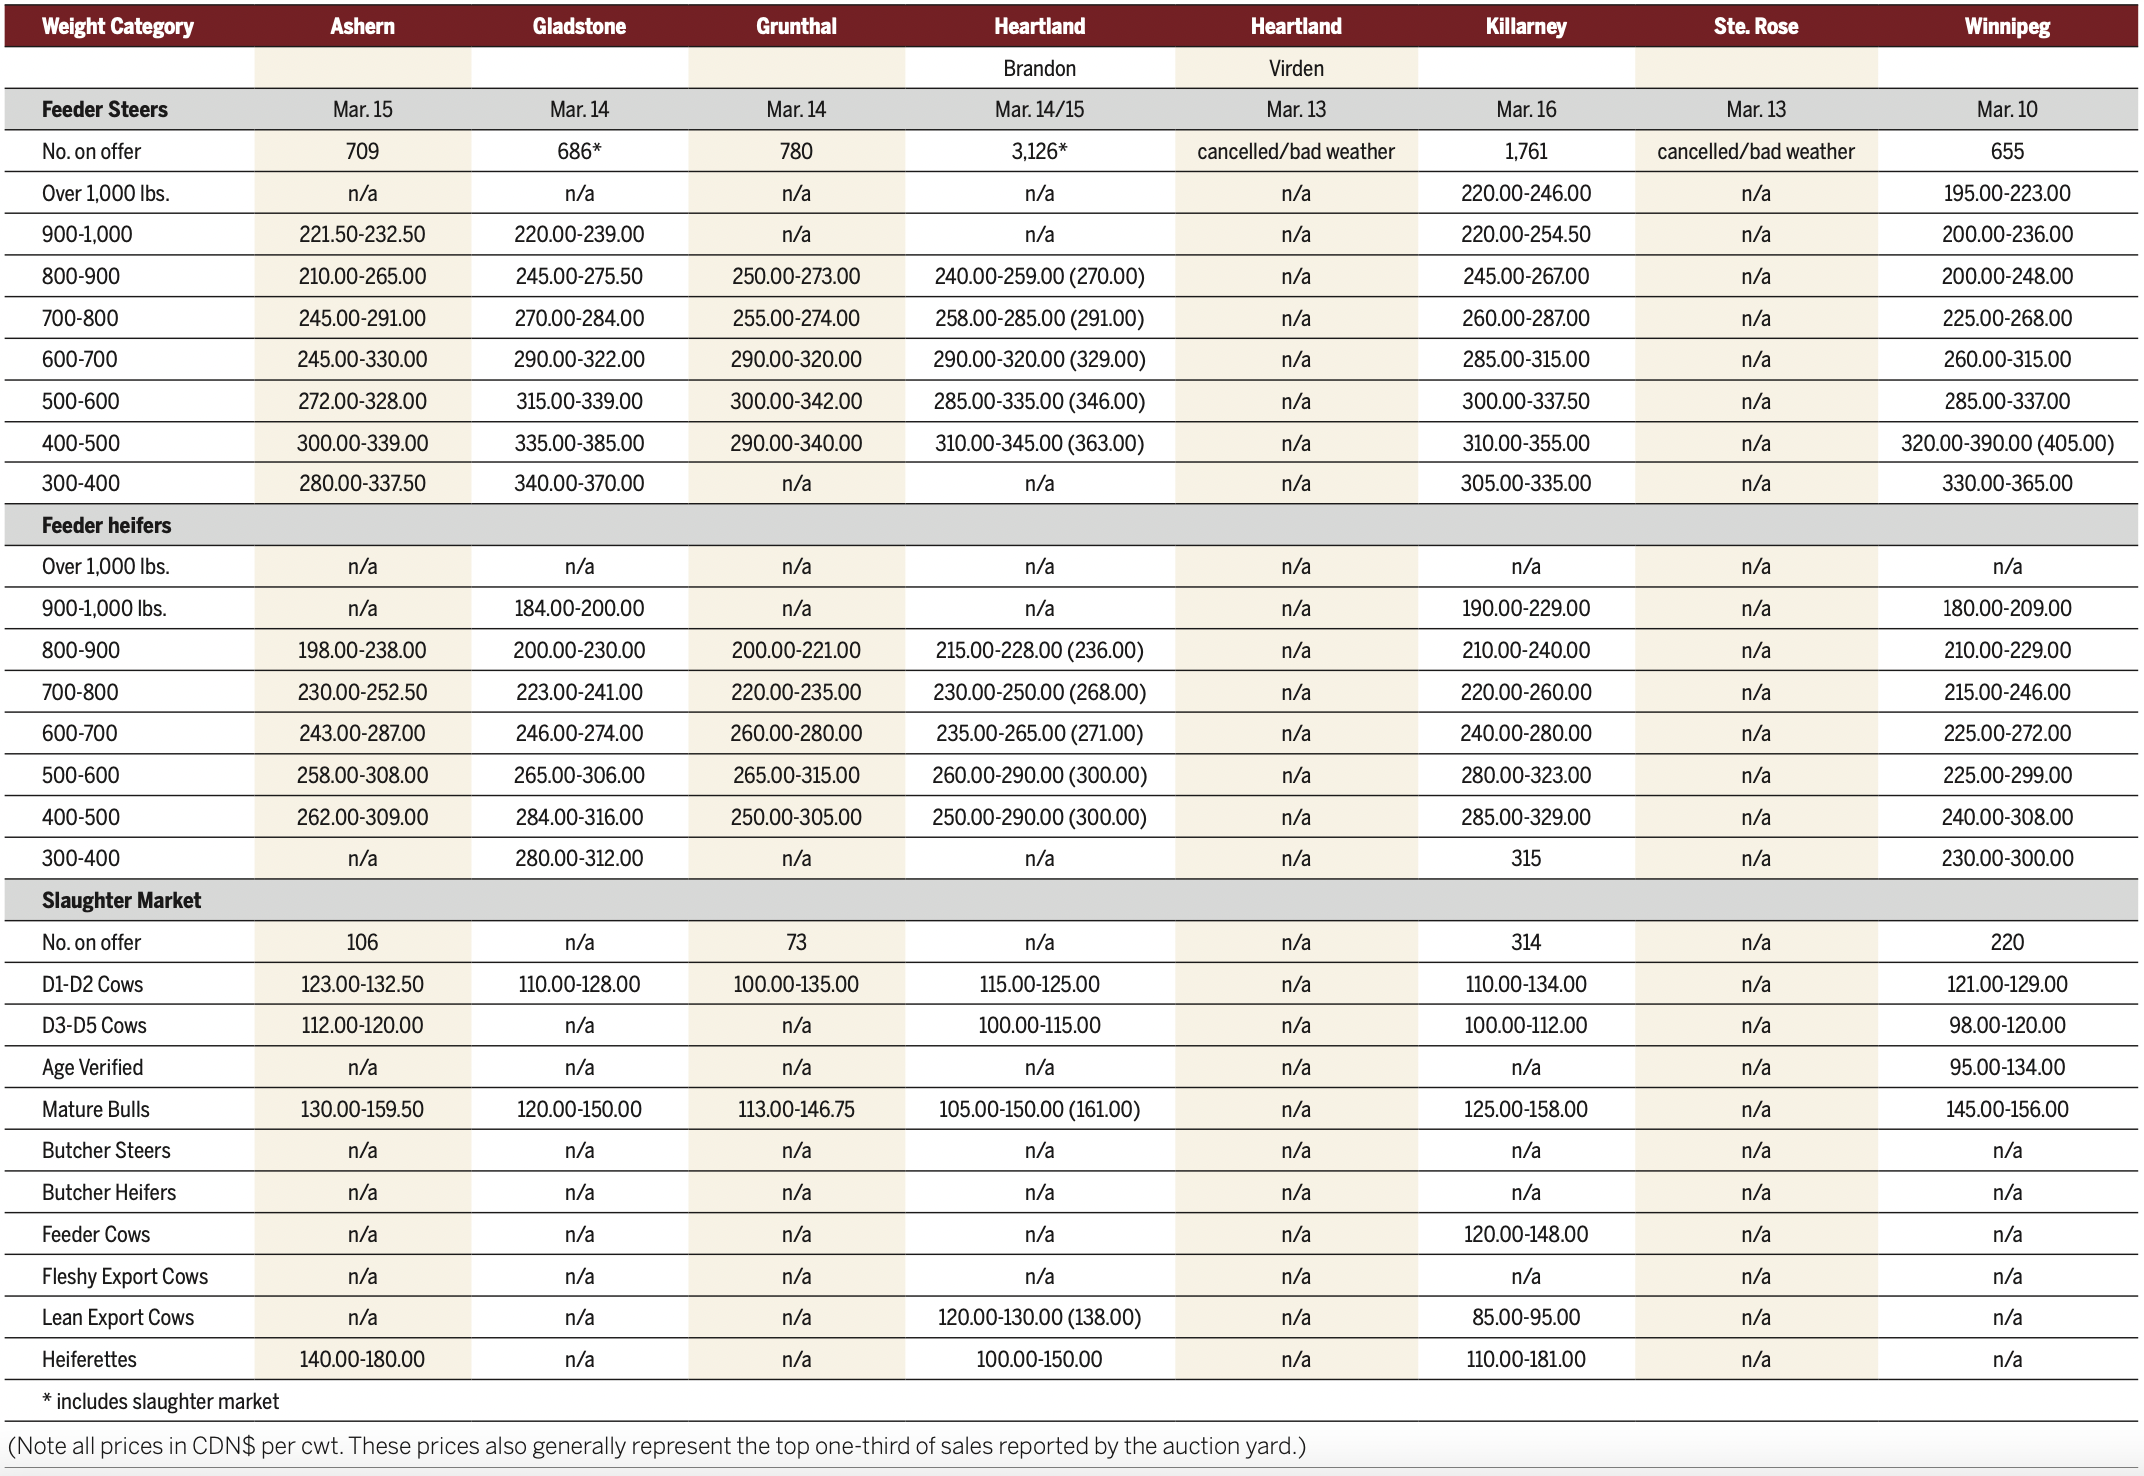2144x1476 pixels.
Task: Select the Ashern column header
Action: coord(362,26)
